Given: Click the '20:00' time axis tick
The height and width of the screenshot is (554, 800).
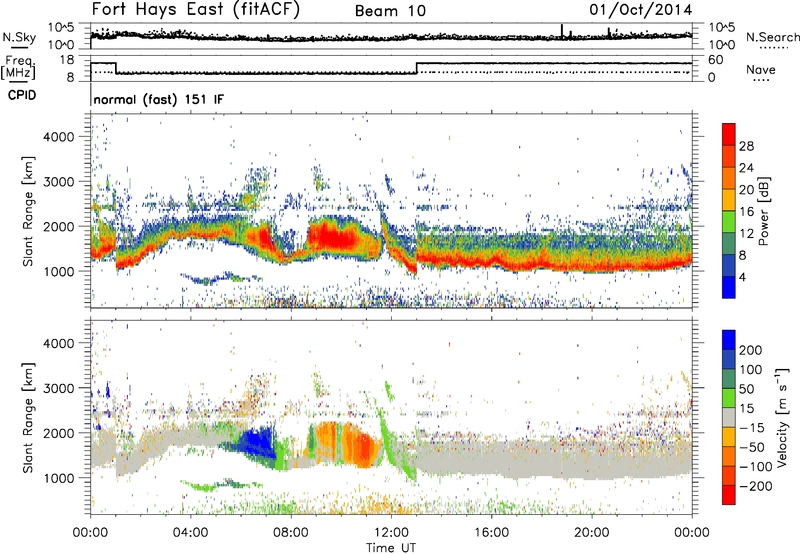Looking at the screenshot, I should click(591, 532).
